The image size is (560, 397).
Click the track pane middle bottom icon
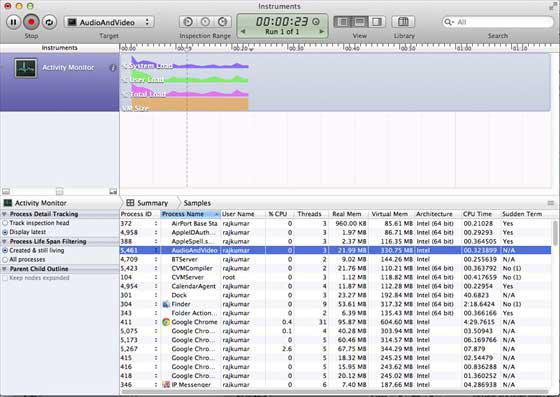coord(60,192)
